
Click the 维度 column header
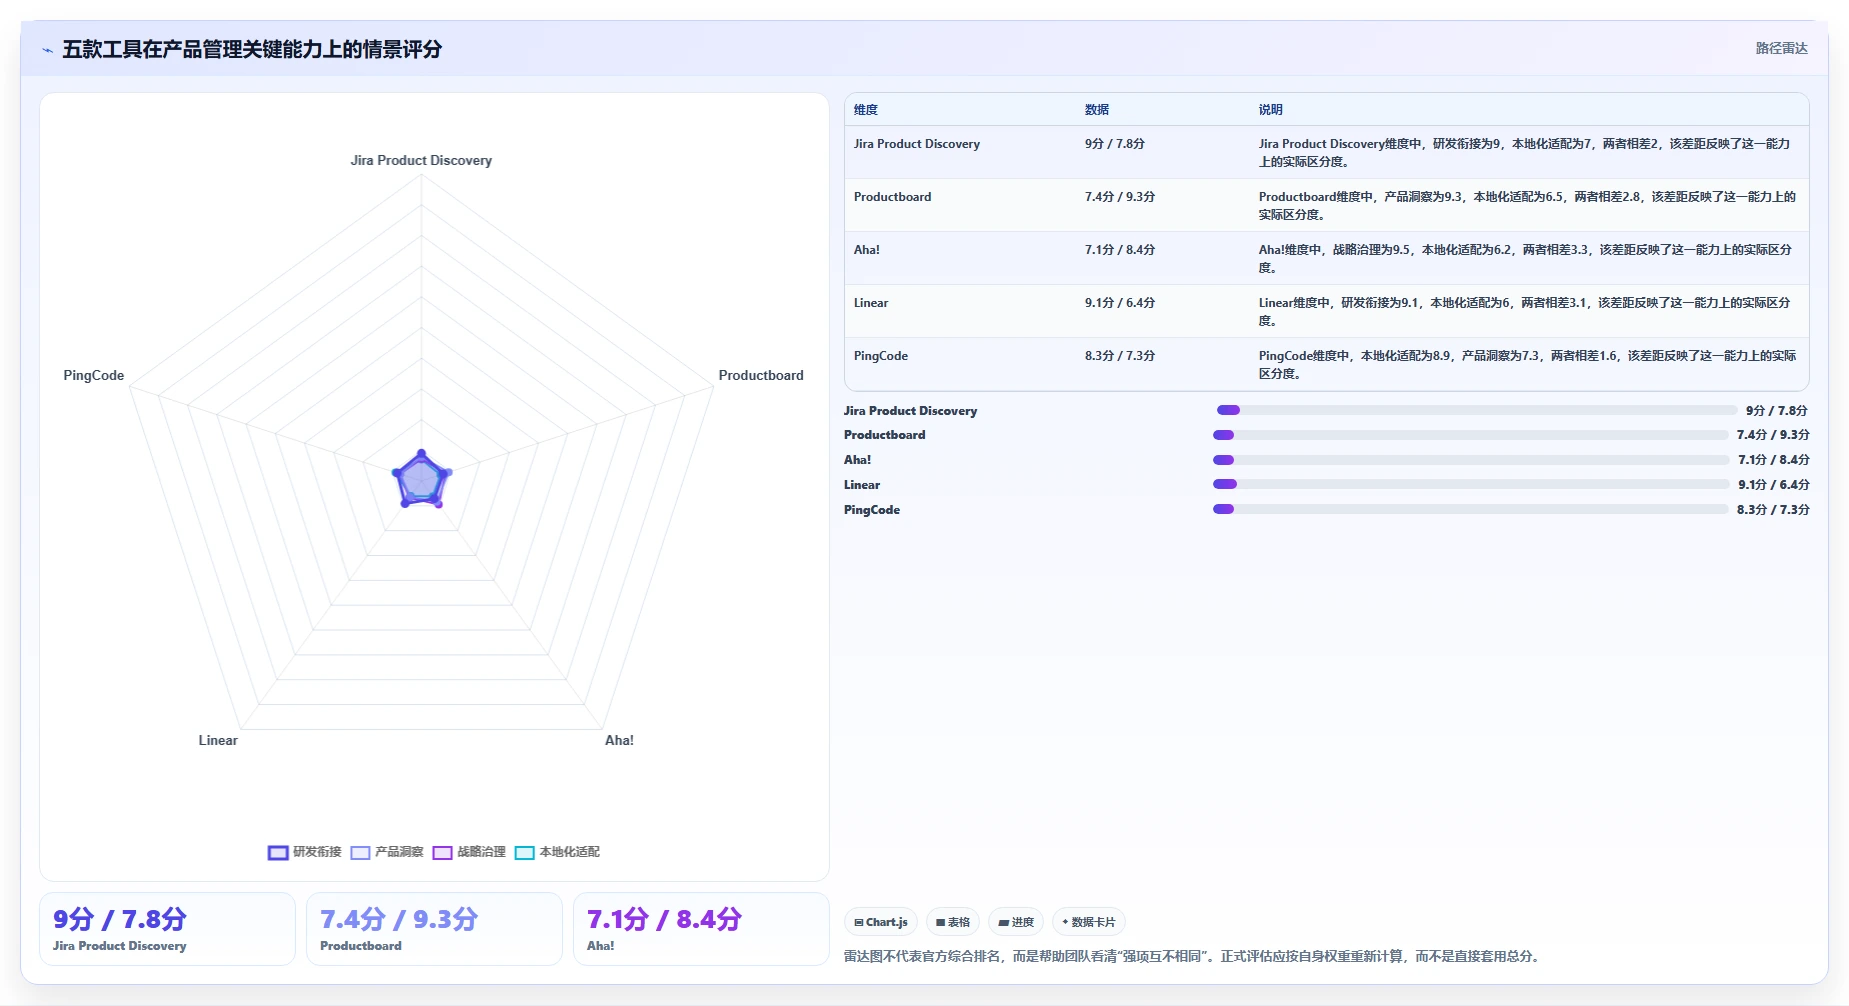[x=866, y=110]
